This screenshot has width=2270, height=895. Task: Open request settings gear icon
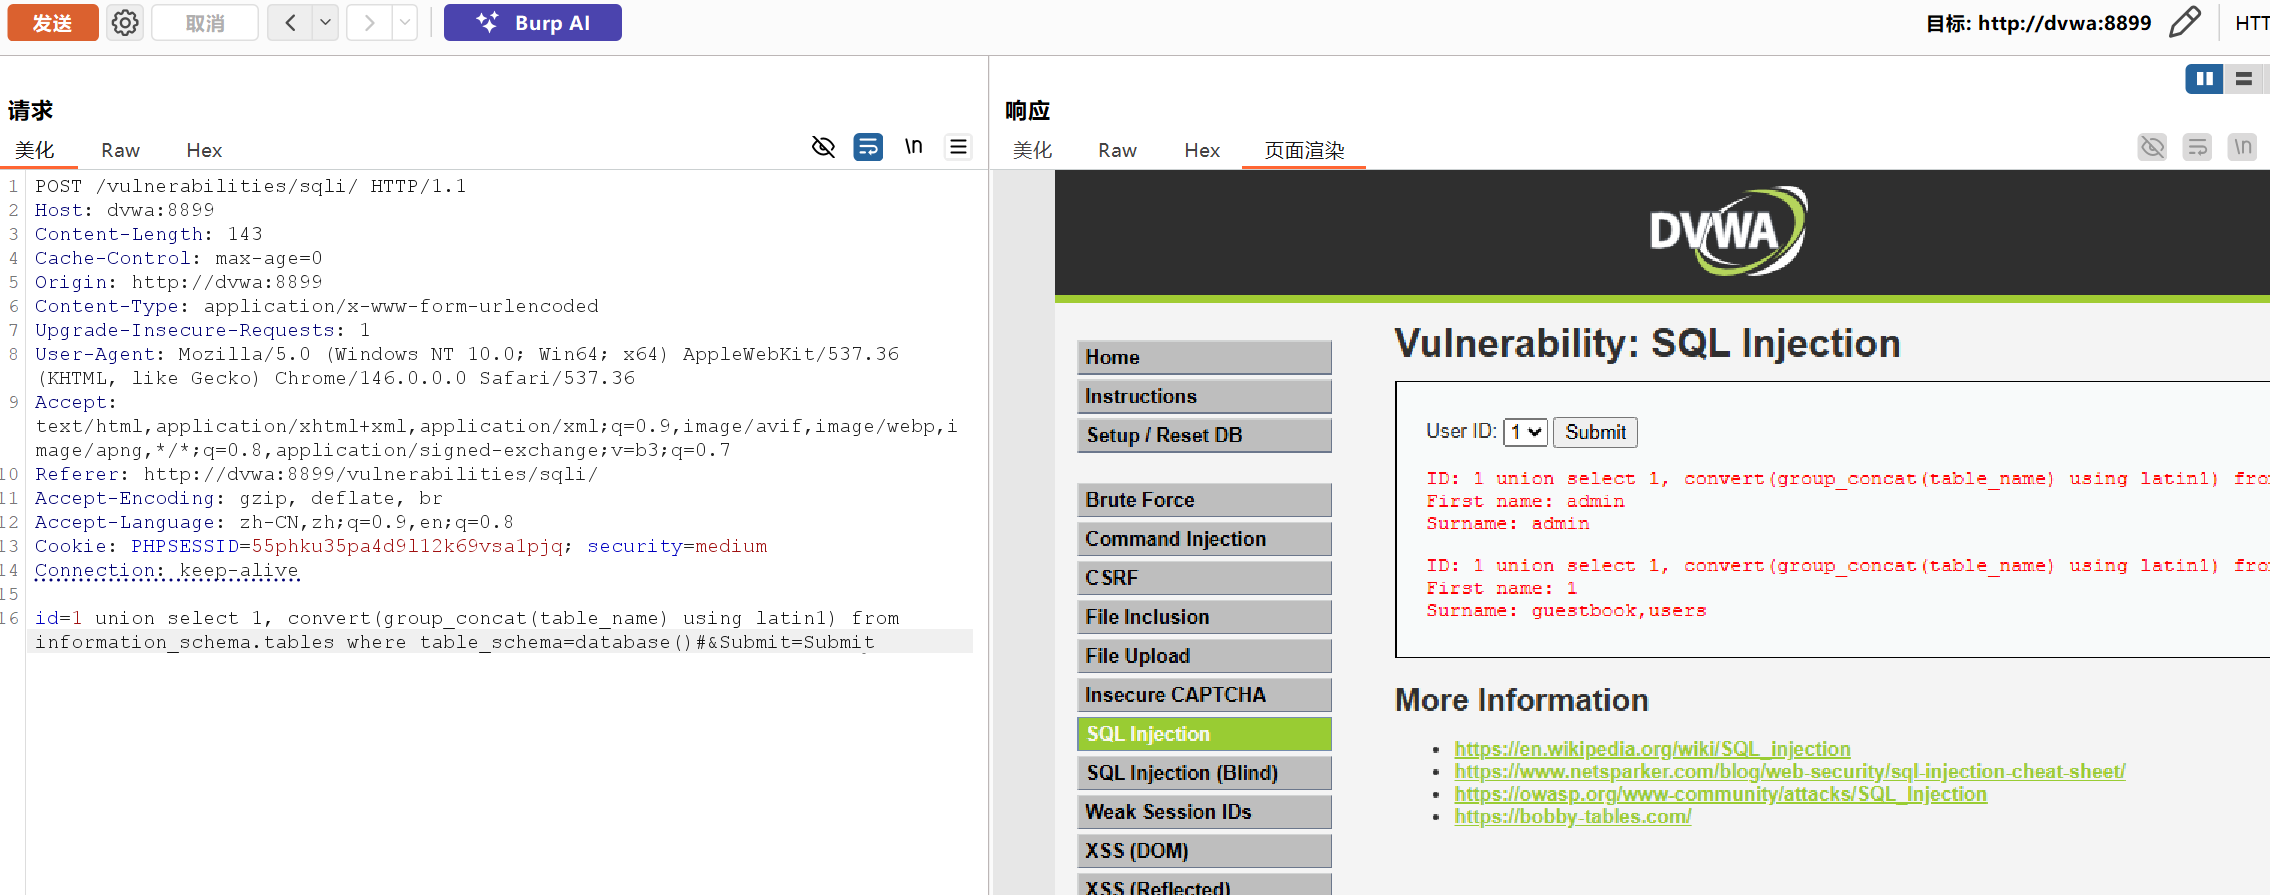point(125,22)
